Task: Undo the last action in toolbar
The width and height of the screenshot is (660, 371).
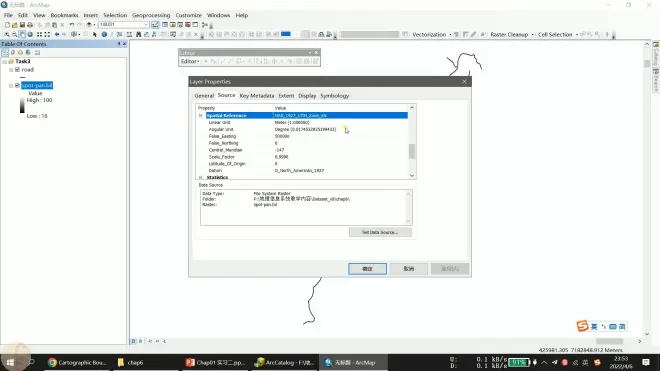Action: [x=72, y=25]
